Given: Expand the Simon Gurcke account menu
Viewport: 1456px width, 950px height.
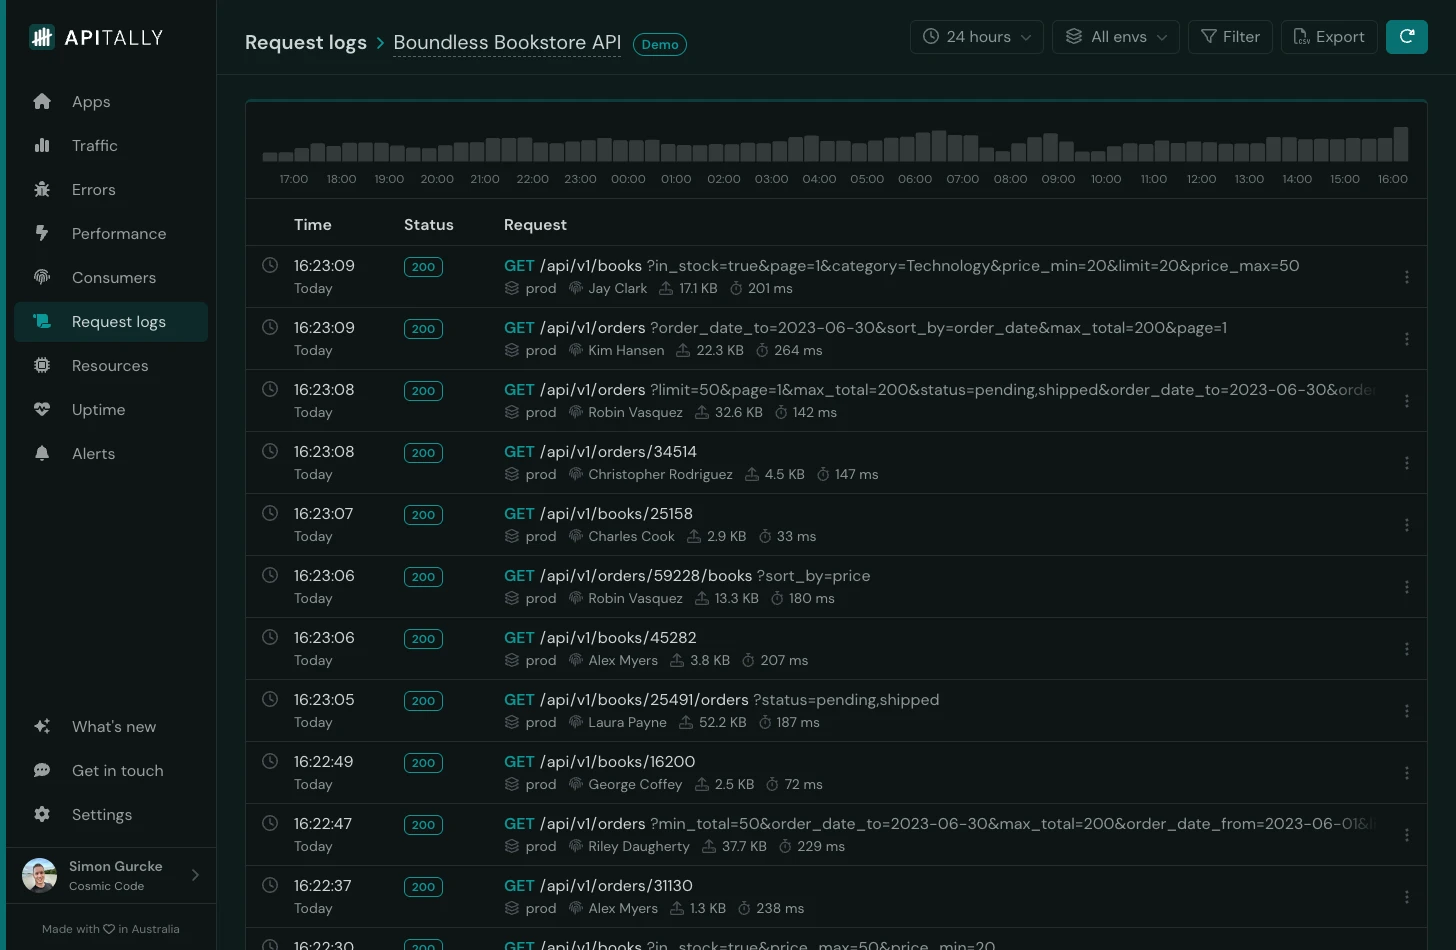Looking at the screenshot, I should point(110,875).
